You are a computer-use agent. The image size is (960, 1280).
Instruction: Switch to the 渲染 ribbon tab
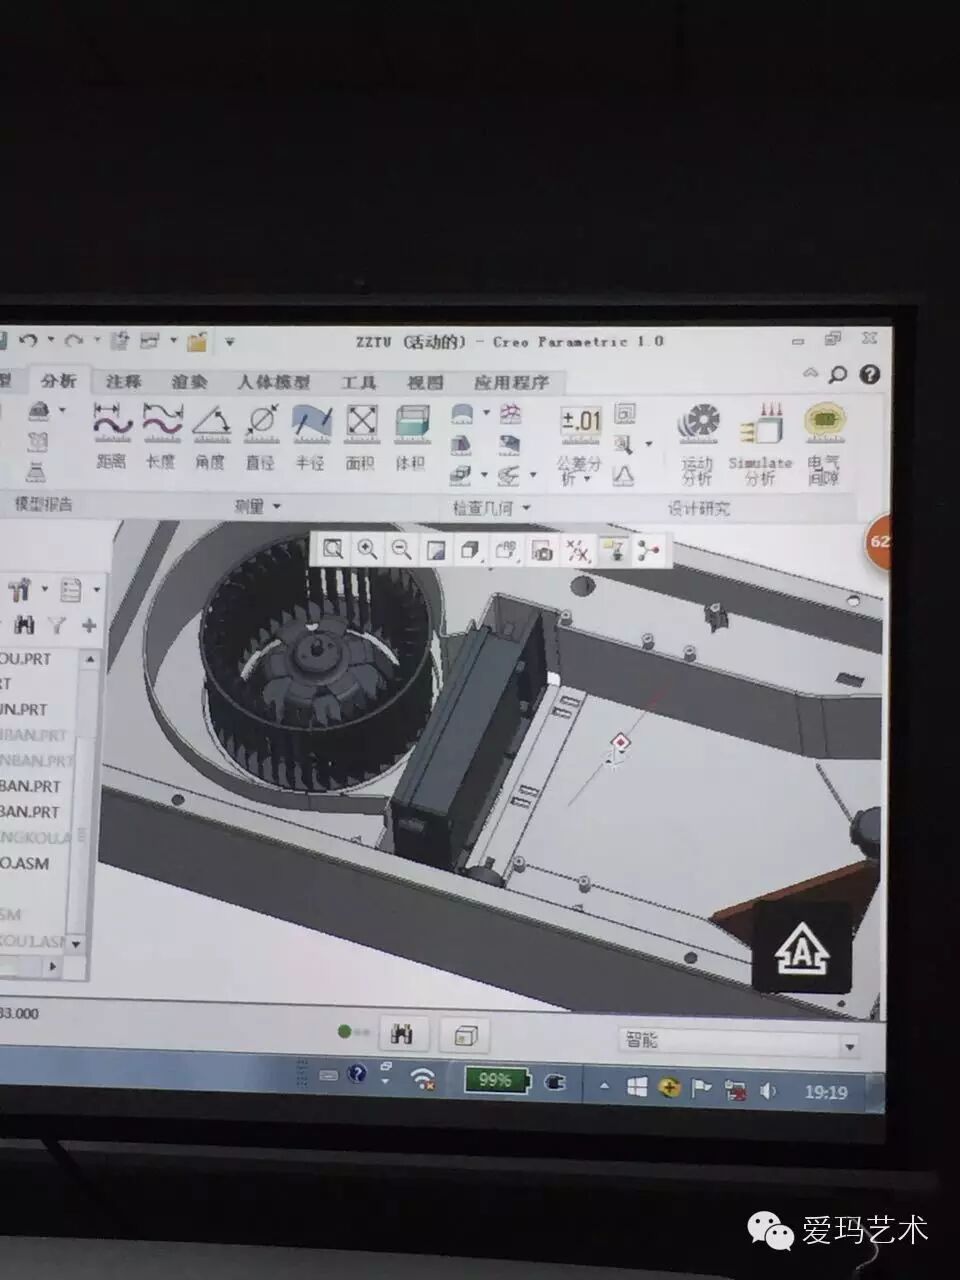click(188, 382)
